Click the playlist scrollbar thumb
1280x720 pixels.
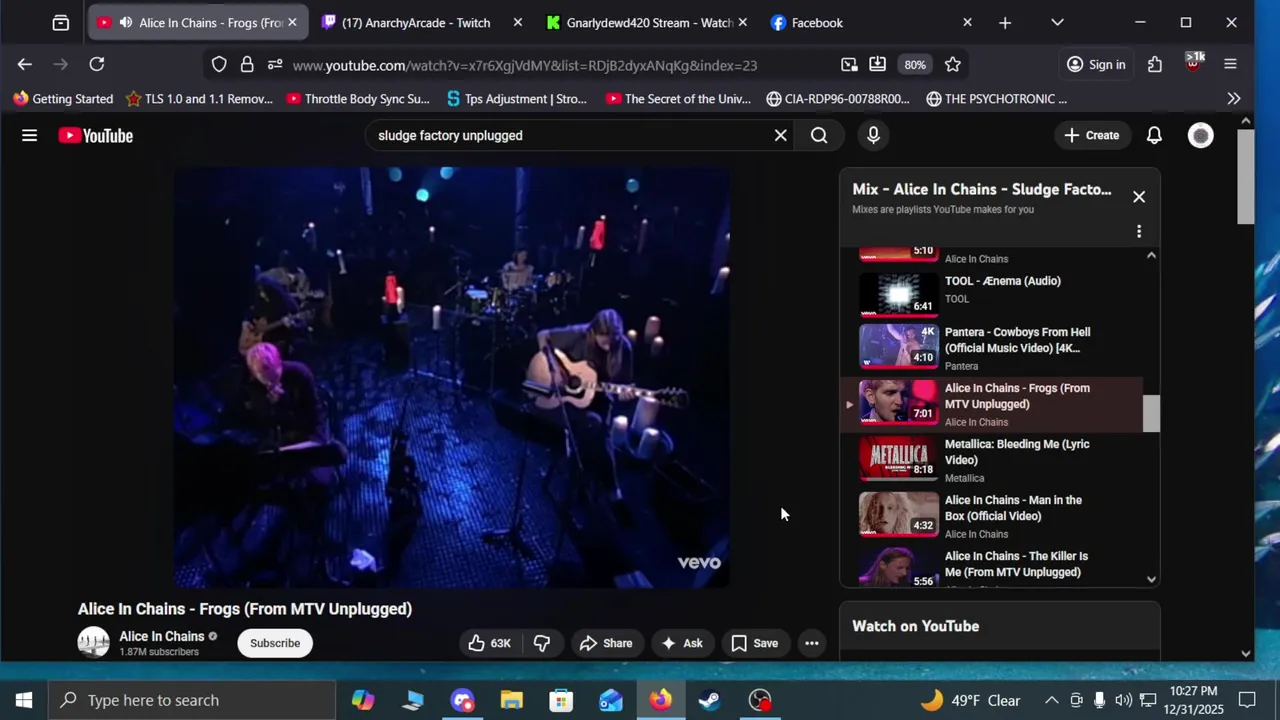click(1151, 413)
